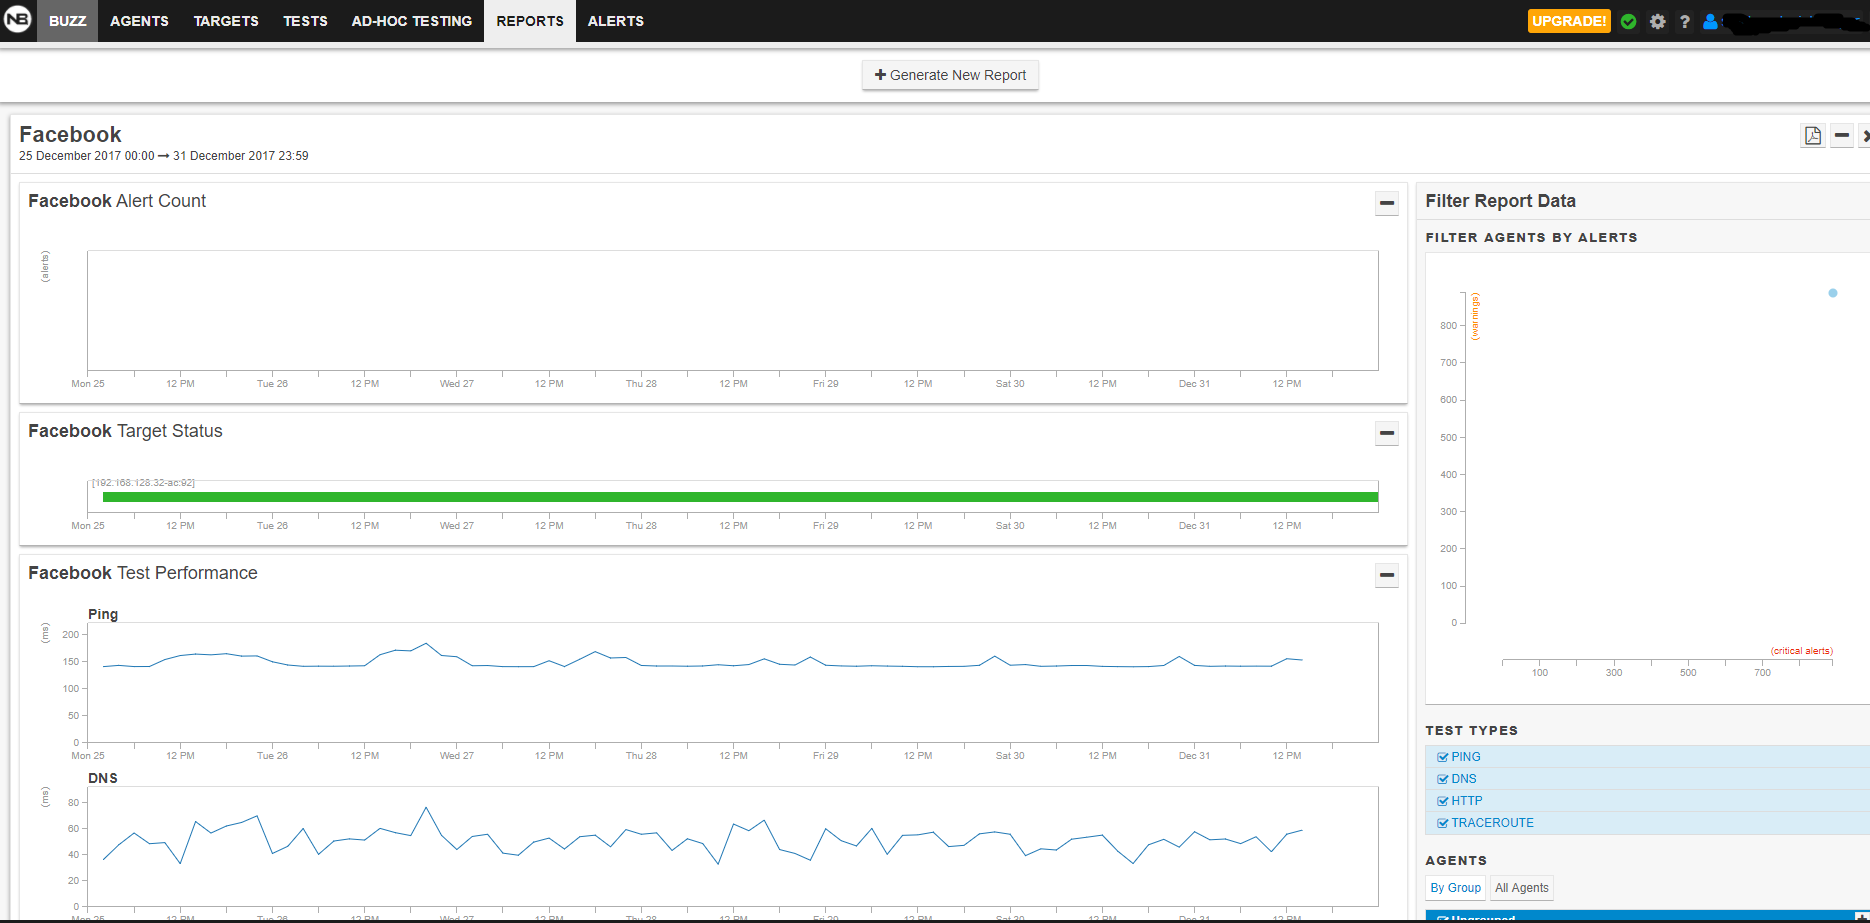Minimize the whole Facebook report panel
Viewport: 1870px width, 923px height.
tap(1842, 136)
